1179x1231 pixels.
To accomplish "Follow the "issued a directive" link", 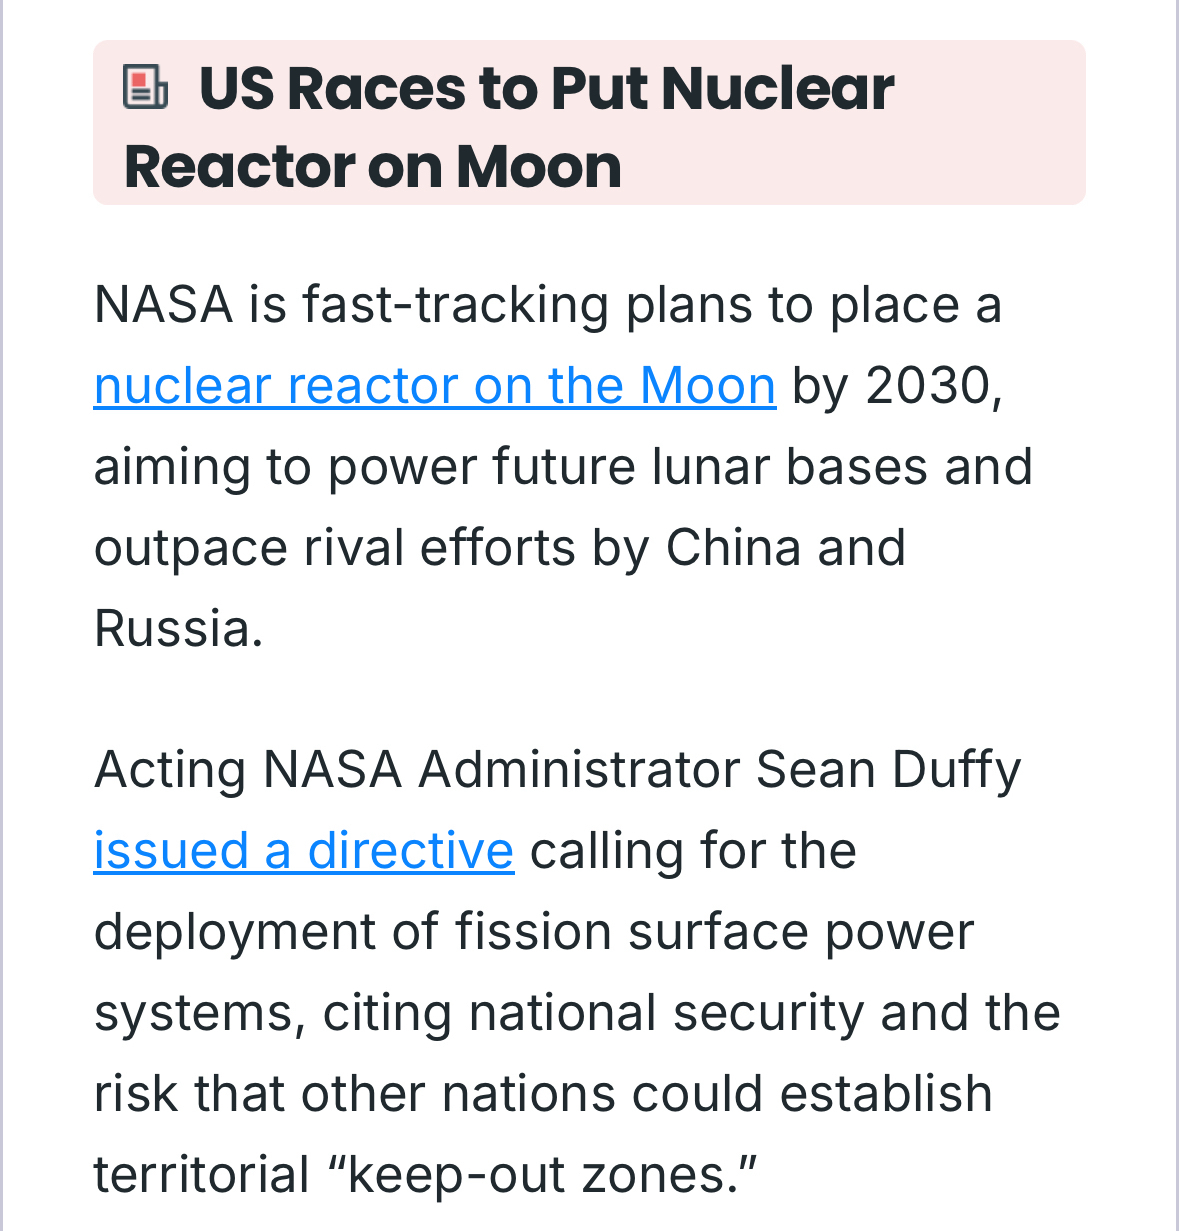I will 303,851.
